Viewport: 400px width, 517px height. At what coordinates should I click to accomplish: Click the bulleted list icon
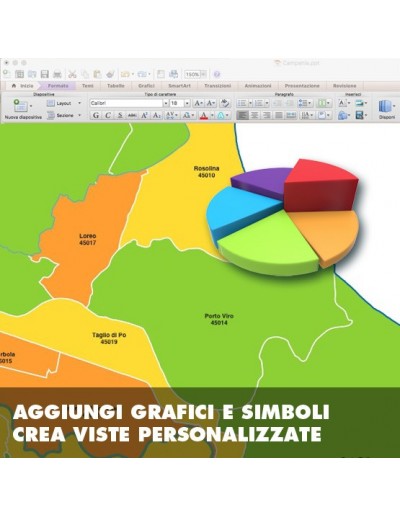click(242, 103)
